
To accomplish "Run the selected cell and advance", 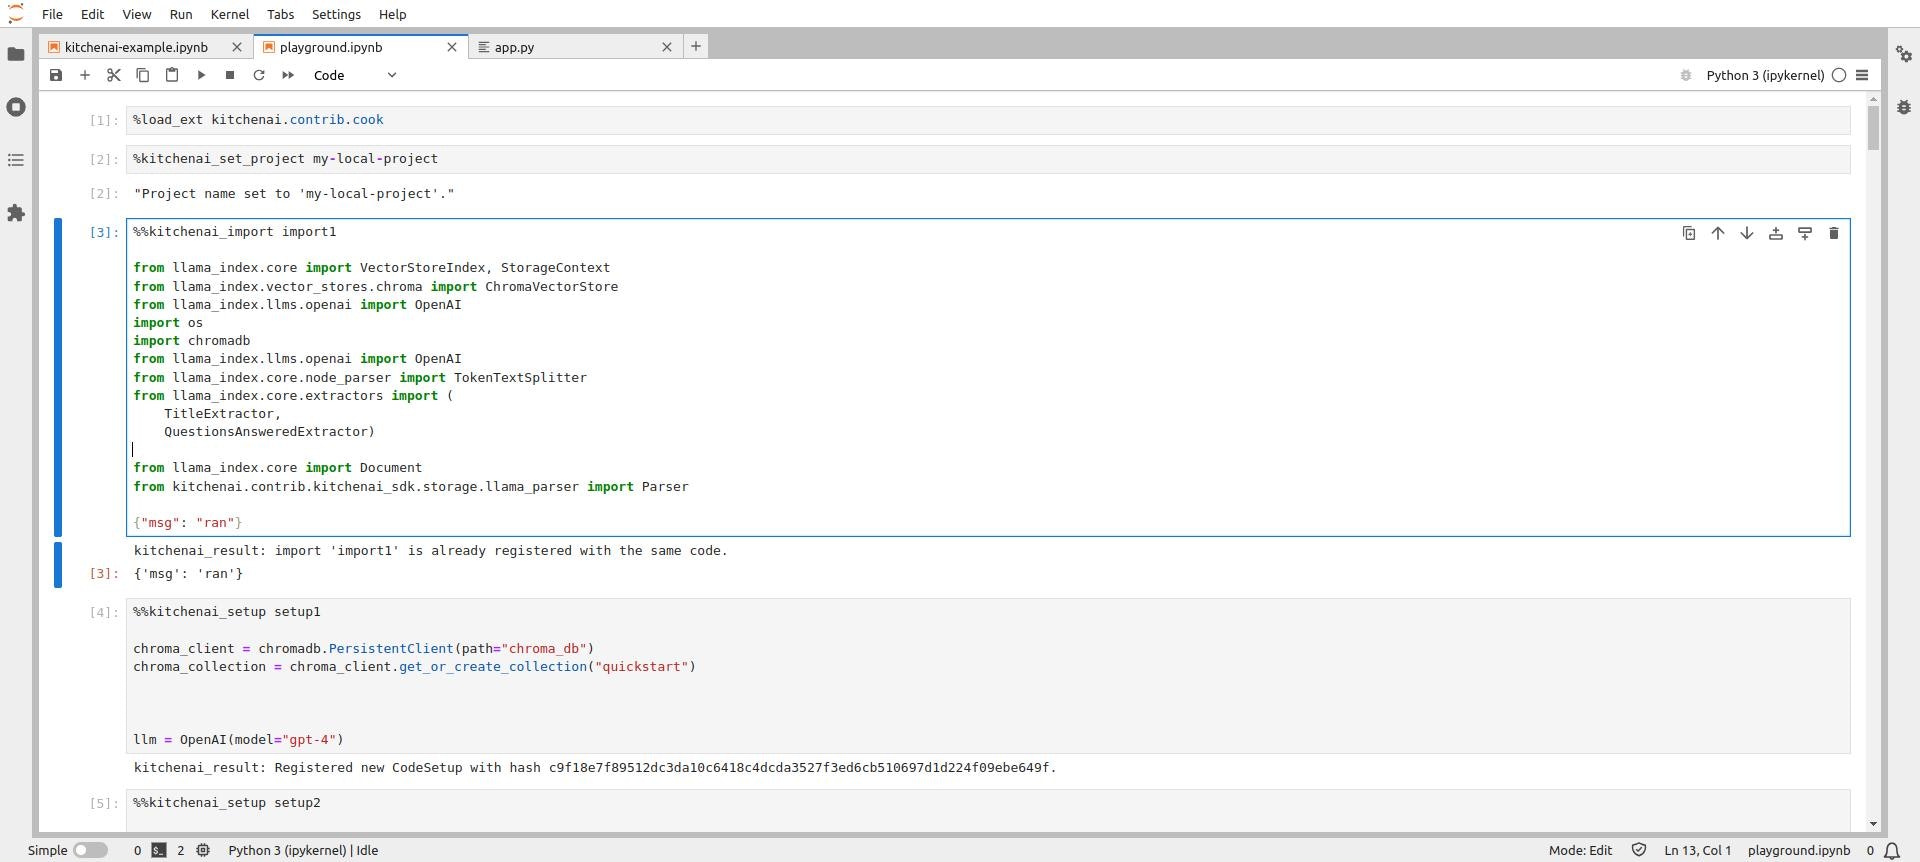I will [x=201, y=75].
